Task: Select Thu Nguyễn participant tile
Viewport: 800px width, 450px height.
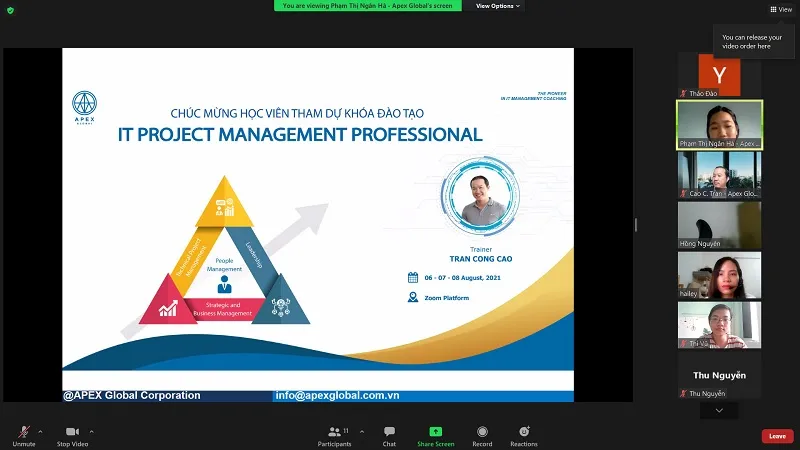Action: 719,376
